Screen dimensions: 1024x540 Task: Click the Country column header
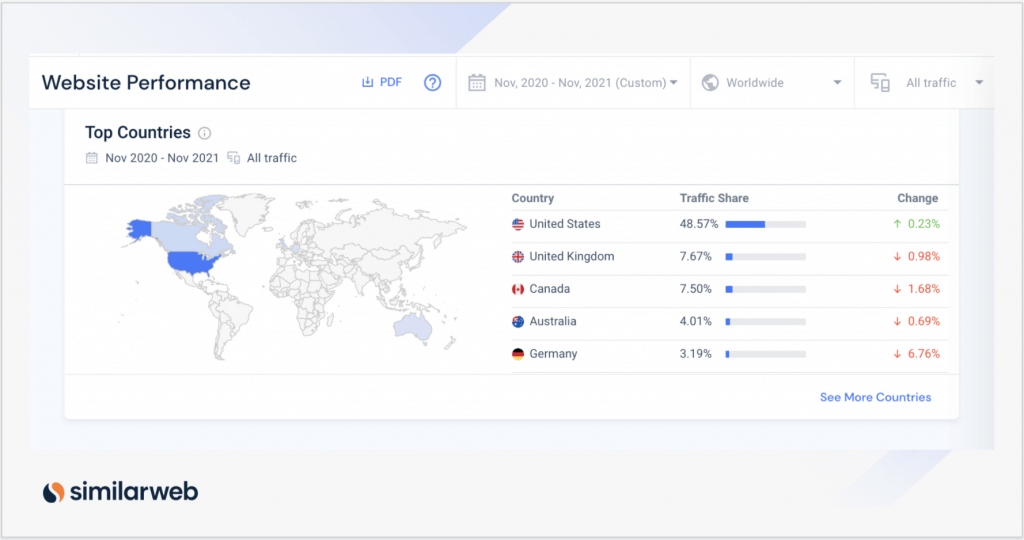pos(532,198)
